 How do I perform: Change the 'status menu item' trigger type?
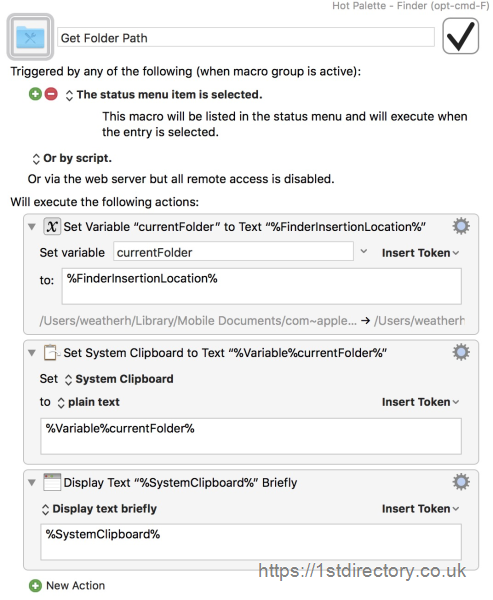click(165, 95)
